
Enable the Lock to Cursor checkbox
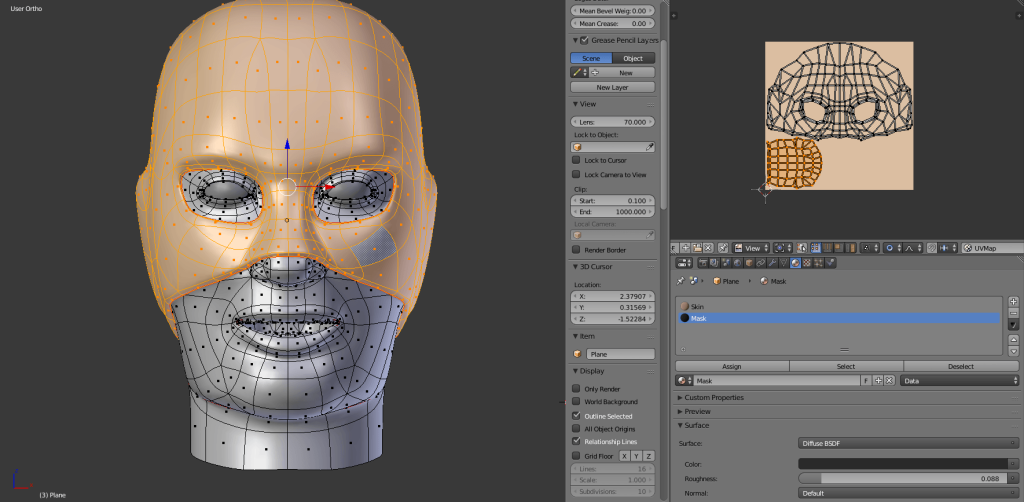576,160
